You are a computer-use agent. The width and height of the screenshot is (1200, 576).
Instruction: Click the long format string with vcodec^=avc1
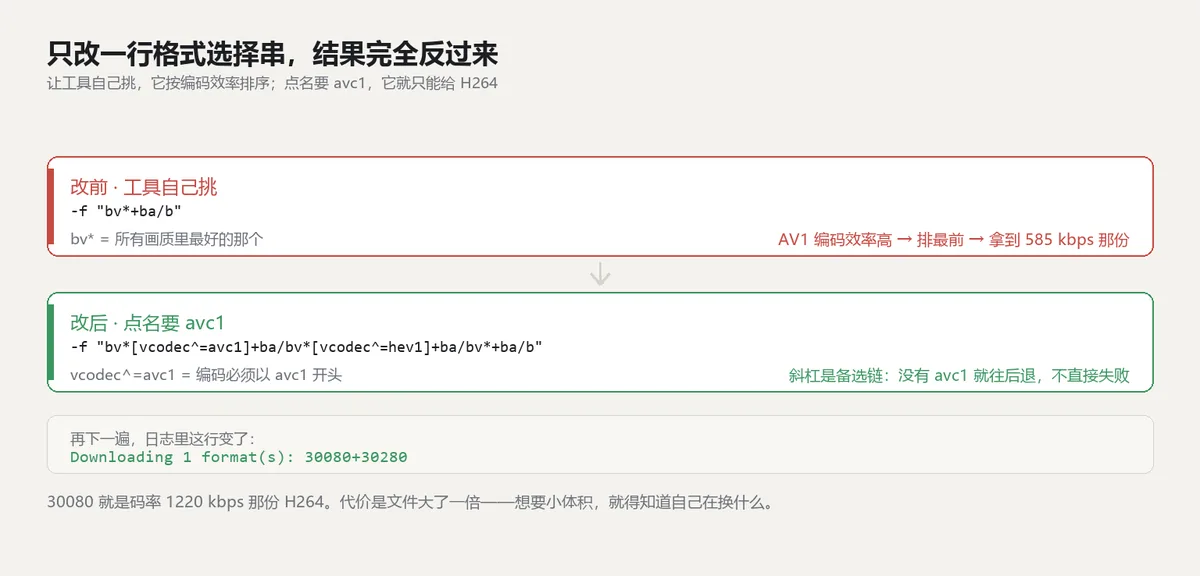307,347
